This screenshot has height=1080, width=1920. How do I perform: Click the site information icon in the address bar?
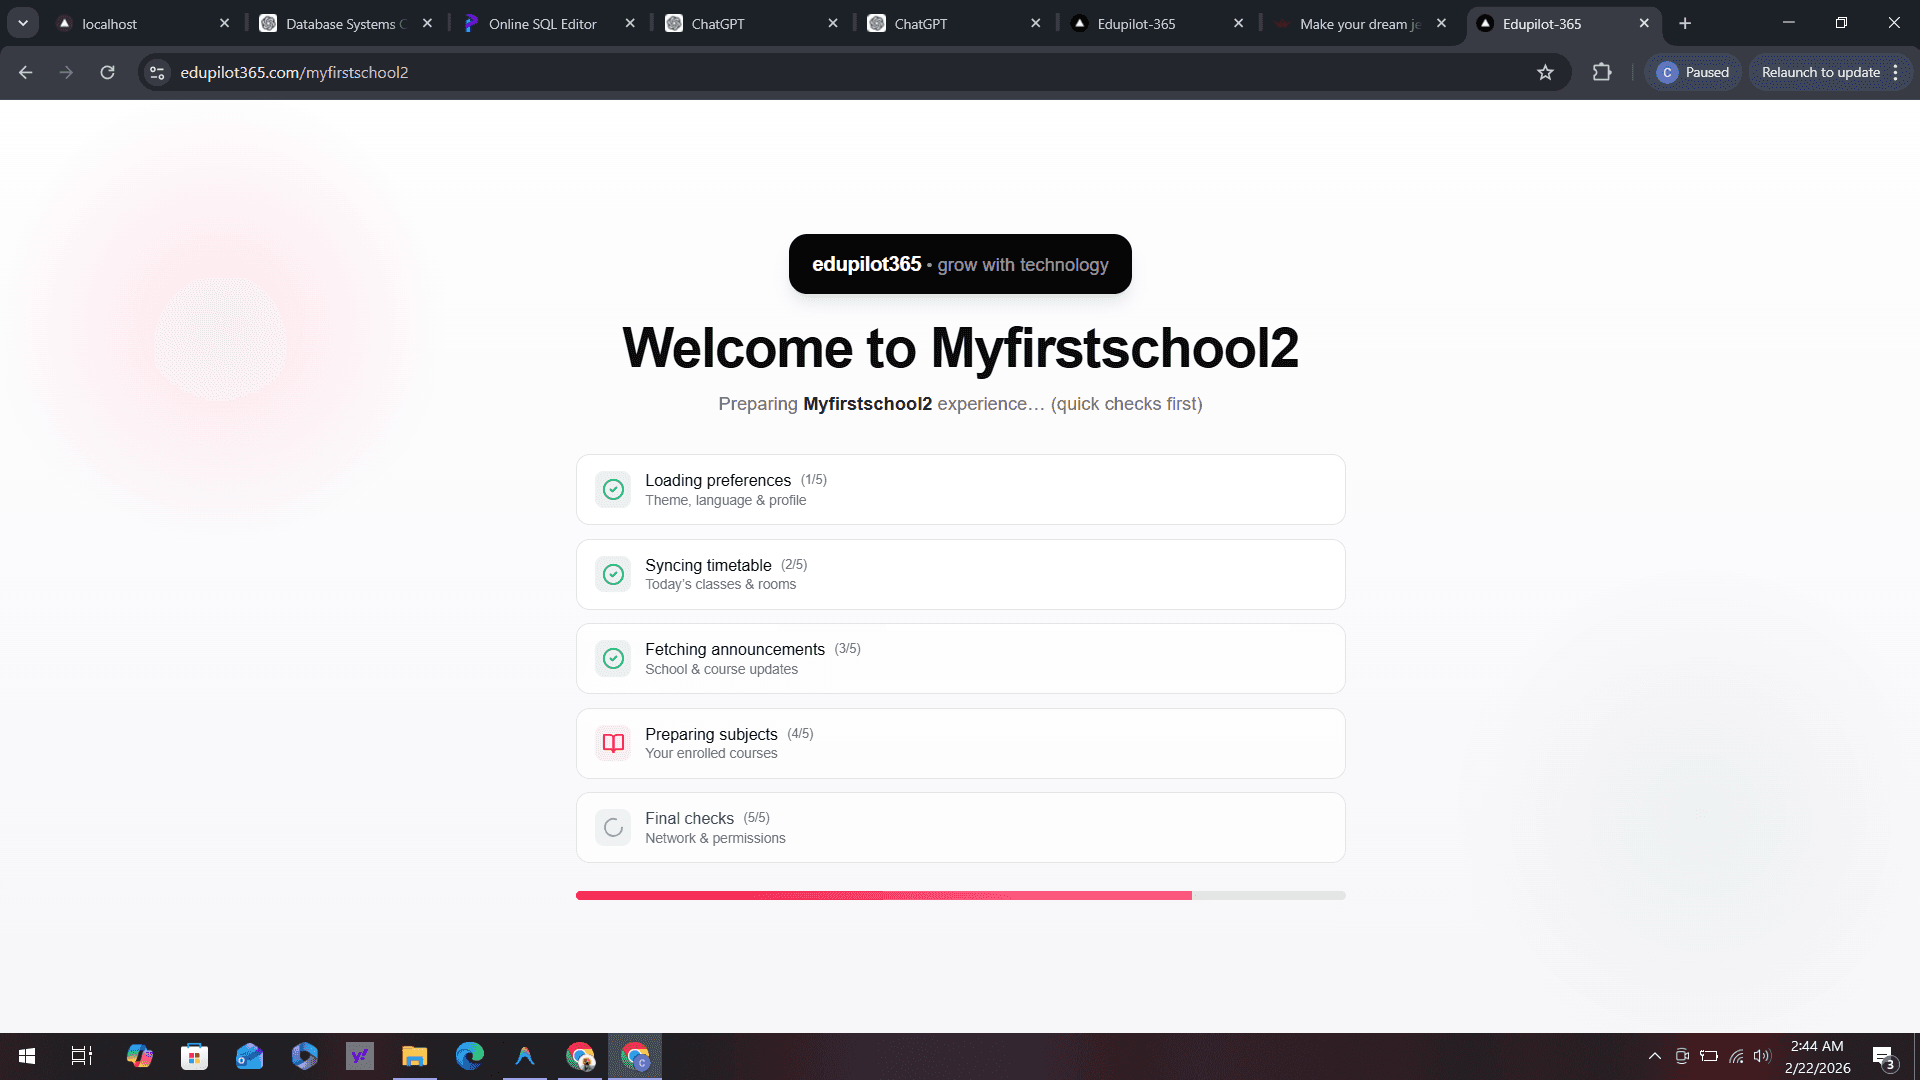pos(157,72)
